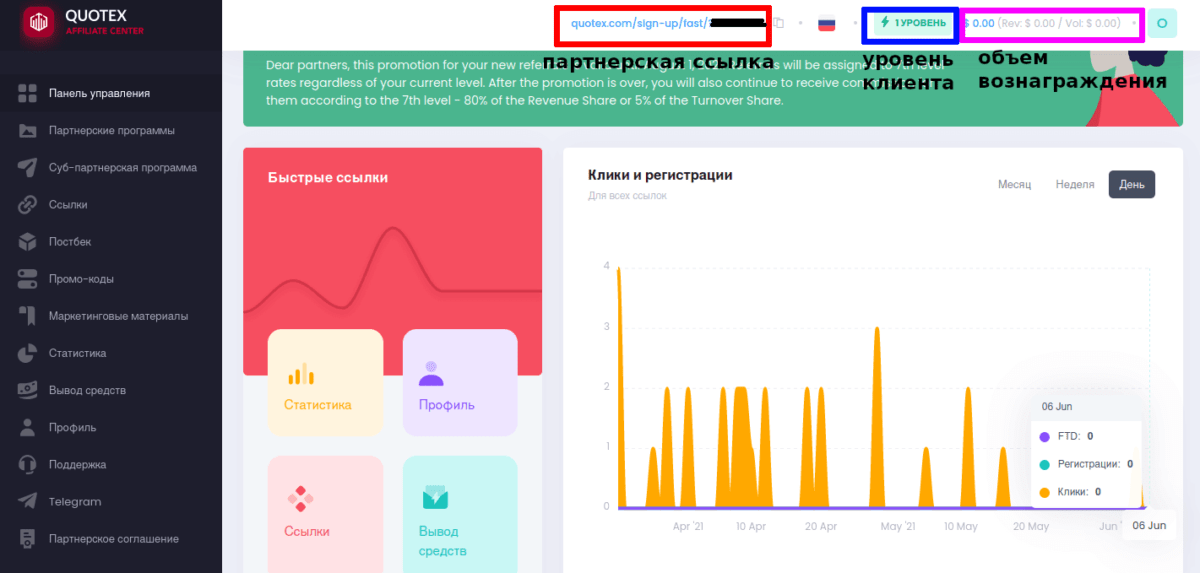Image resolution: width=1200 pixels, height=573 pixels.
Task: Open the Ссылки quick link tile
Action: (325, 509)
